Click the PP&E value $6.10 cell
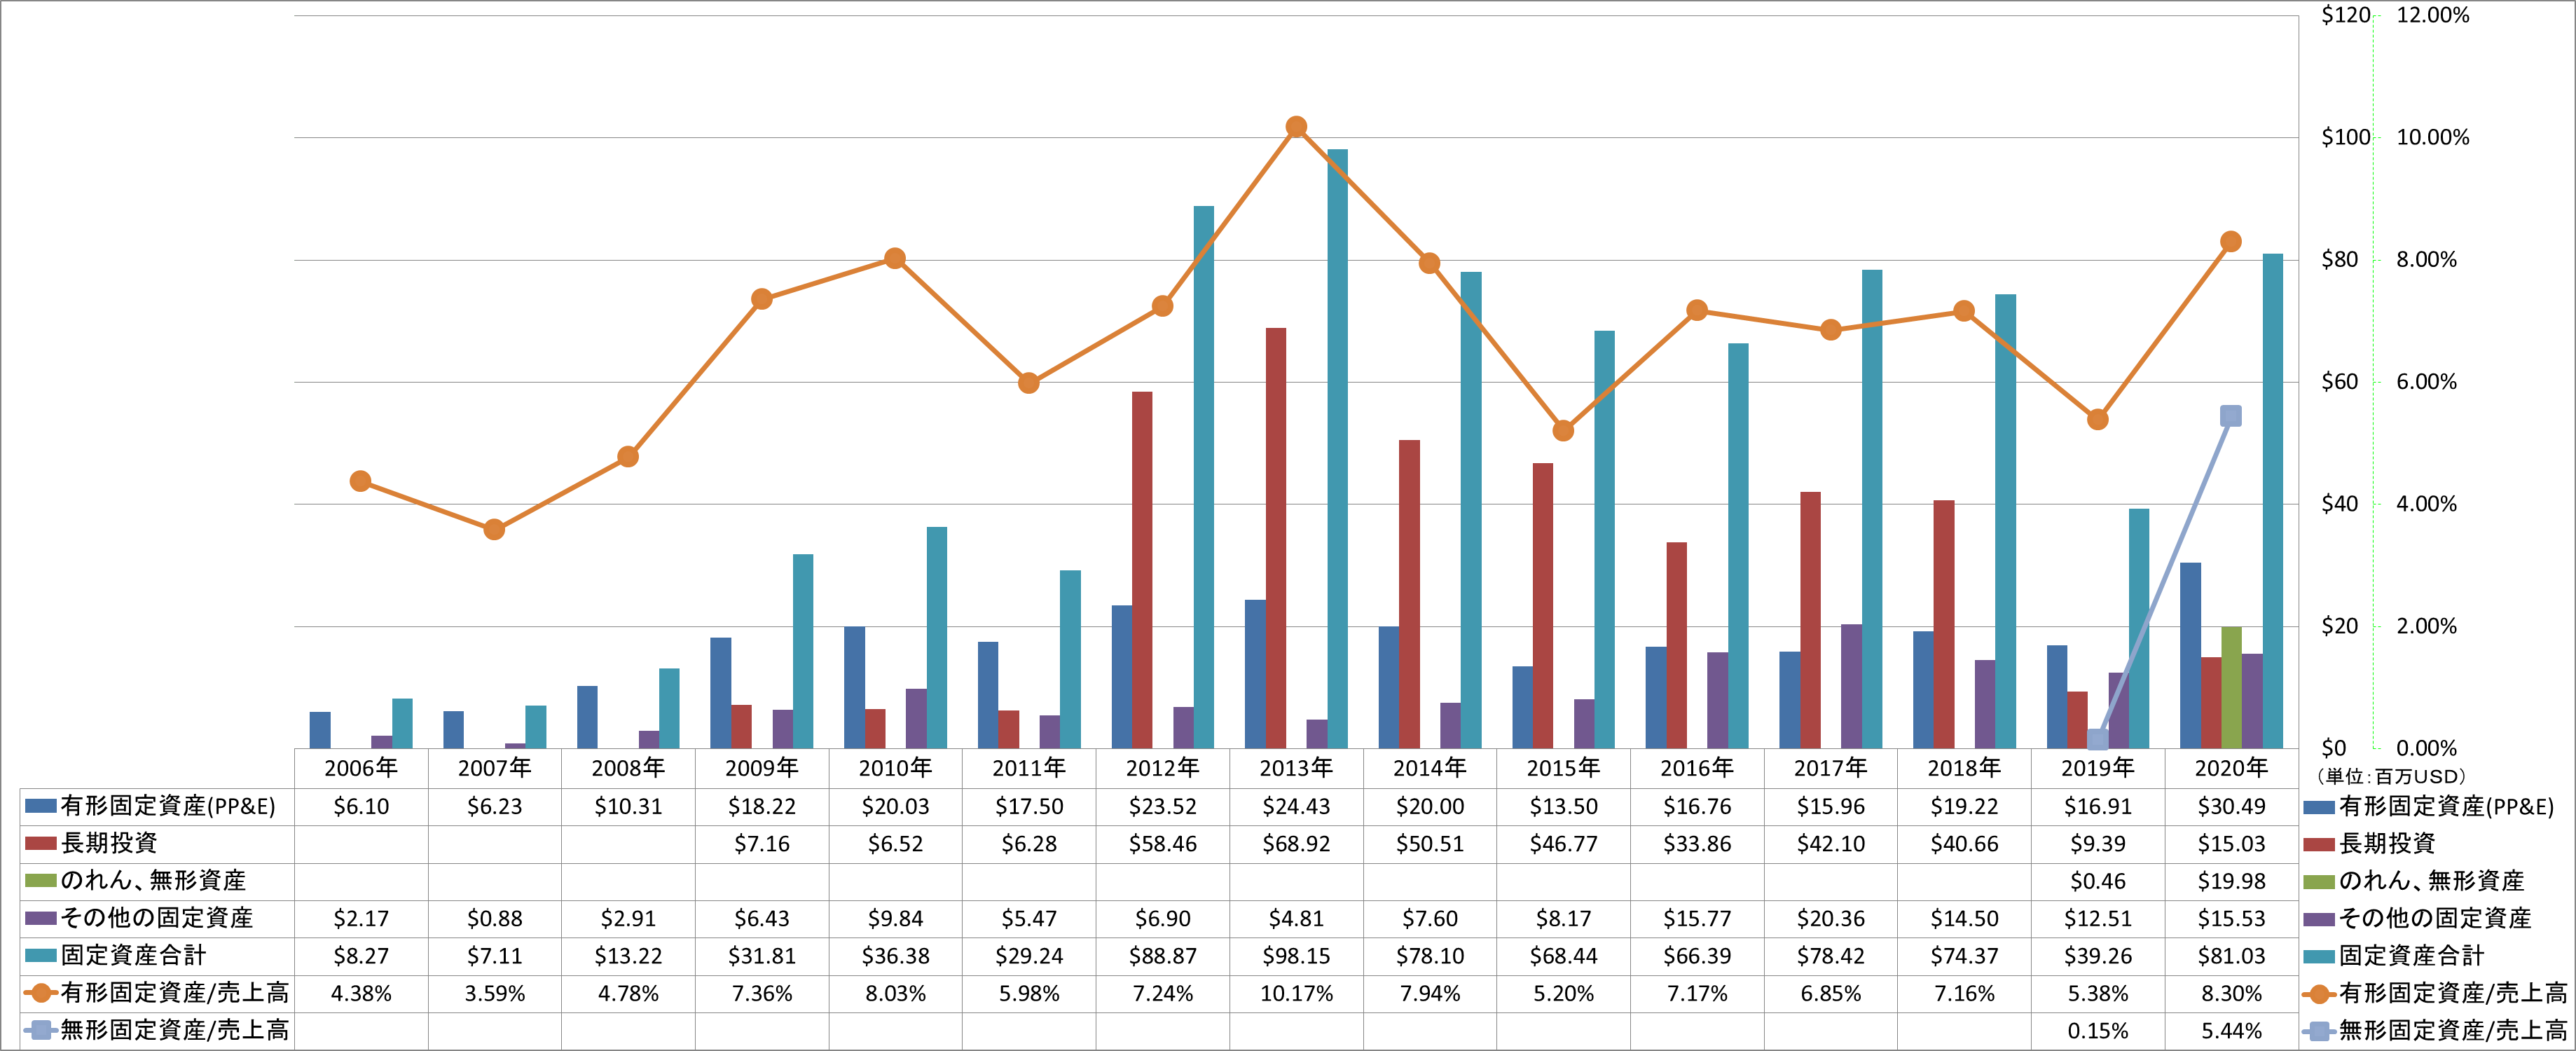 pyautogui.click(x=361, y=806)
